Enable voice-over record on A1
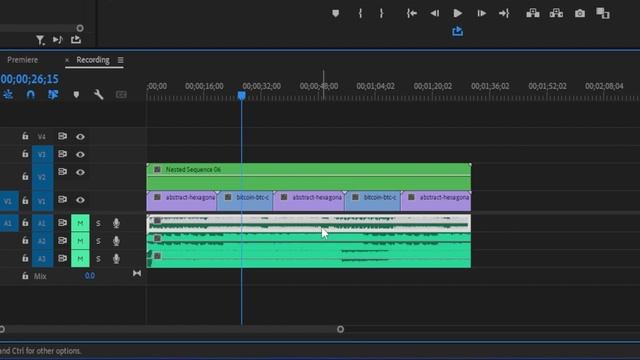 coord(116,223)
